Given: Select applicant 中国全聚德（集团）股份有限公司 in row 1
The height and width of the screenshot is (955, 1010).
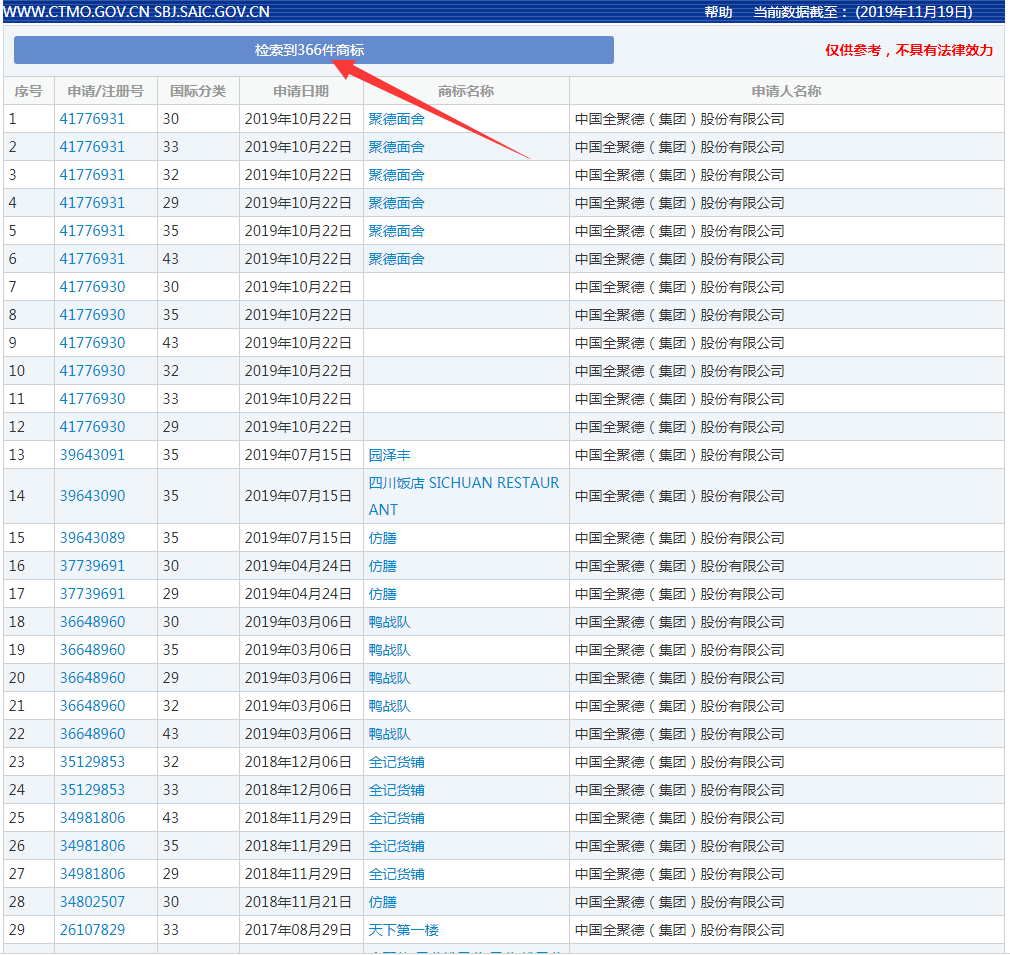Looking at the screenshot, I should coord(680,119).
